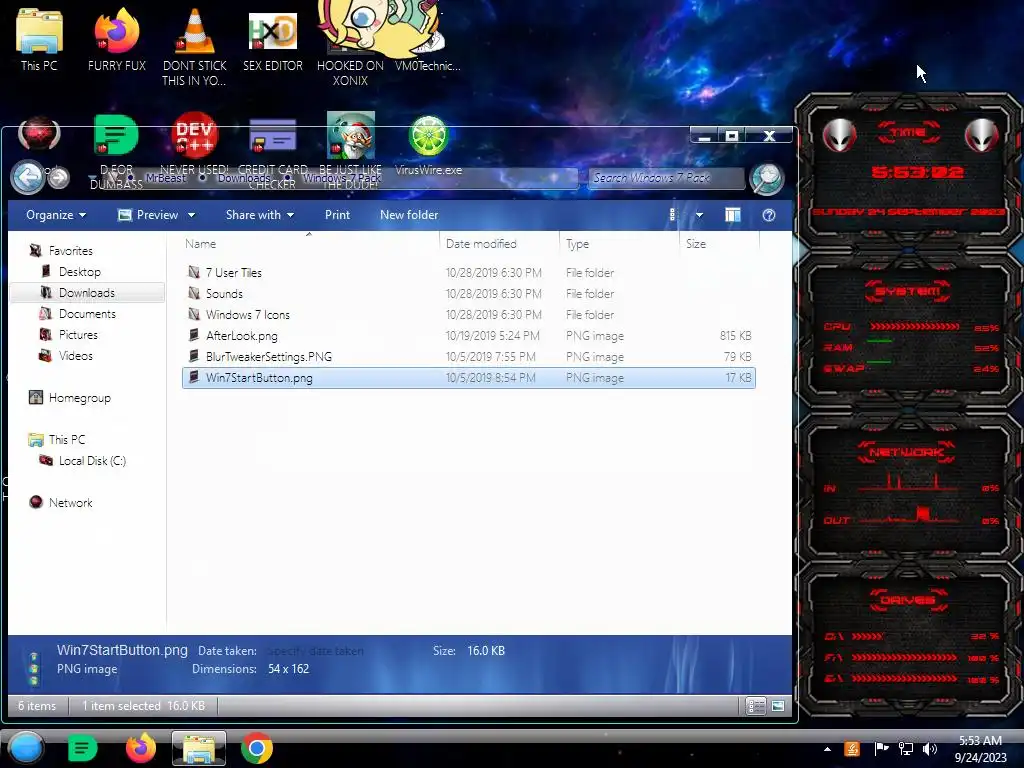The image size is (1024, 768).
Task: Select Downloads in the address breadcrumb
Action: click(244, 178)
